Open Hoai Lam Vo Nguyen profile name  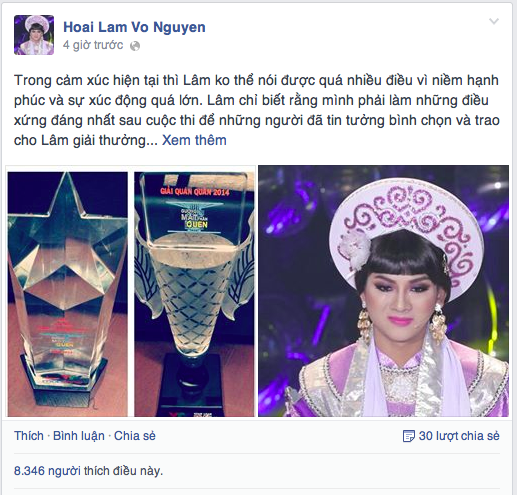pos(134,27)
